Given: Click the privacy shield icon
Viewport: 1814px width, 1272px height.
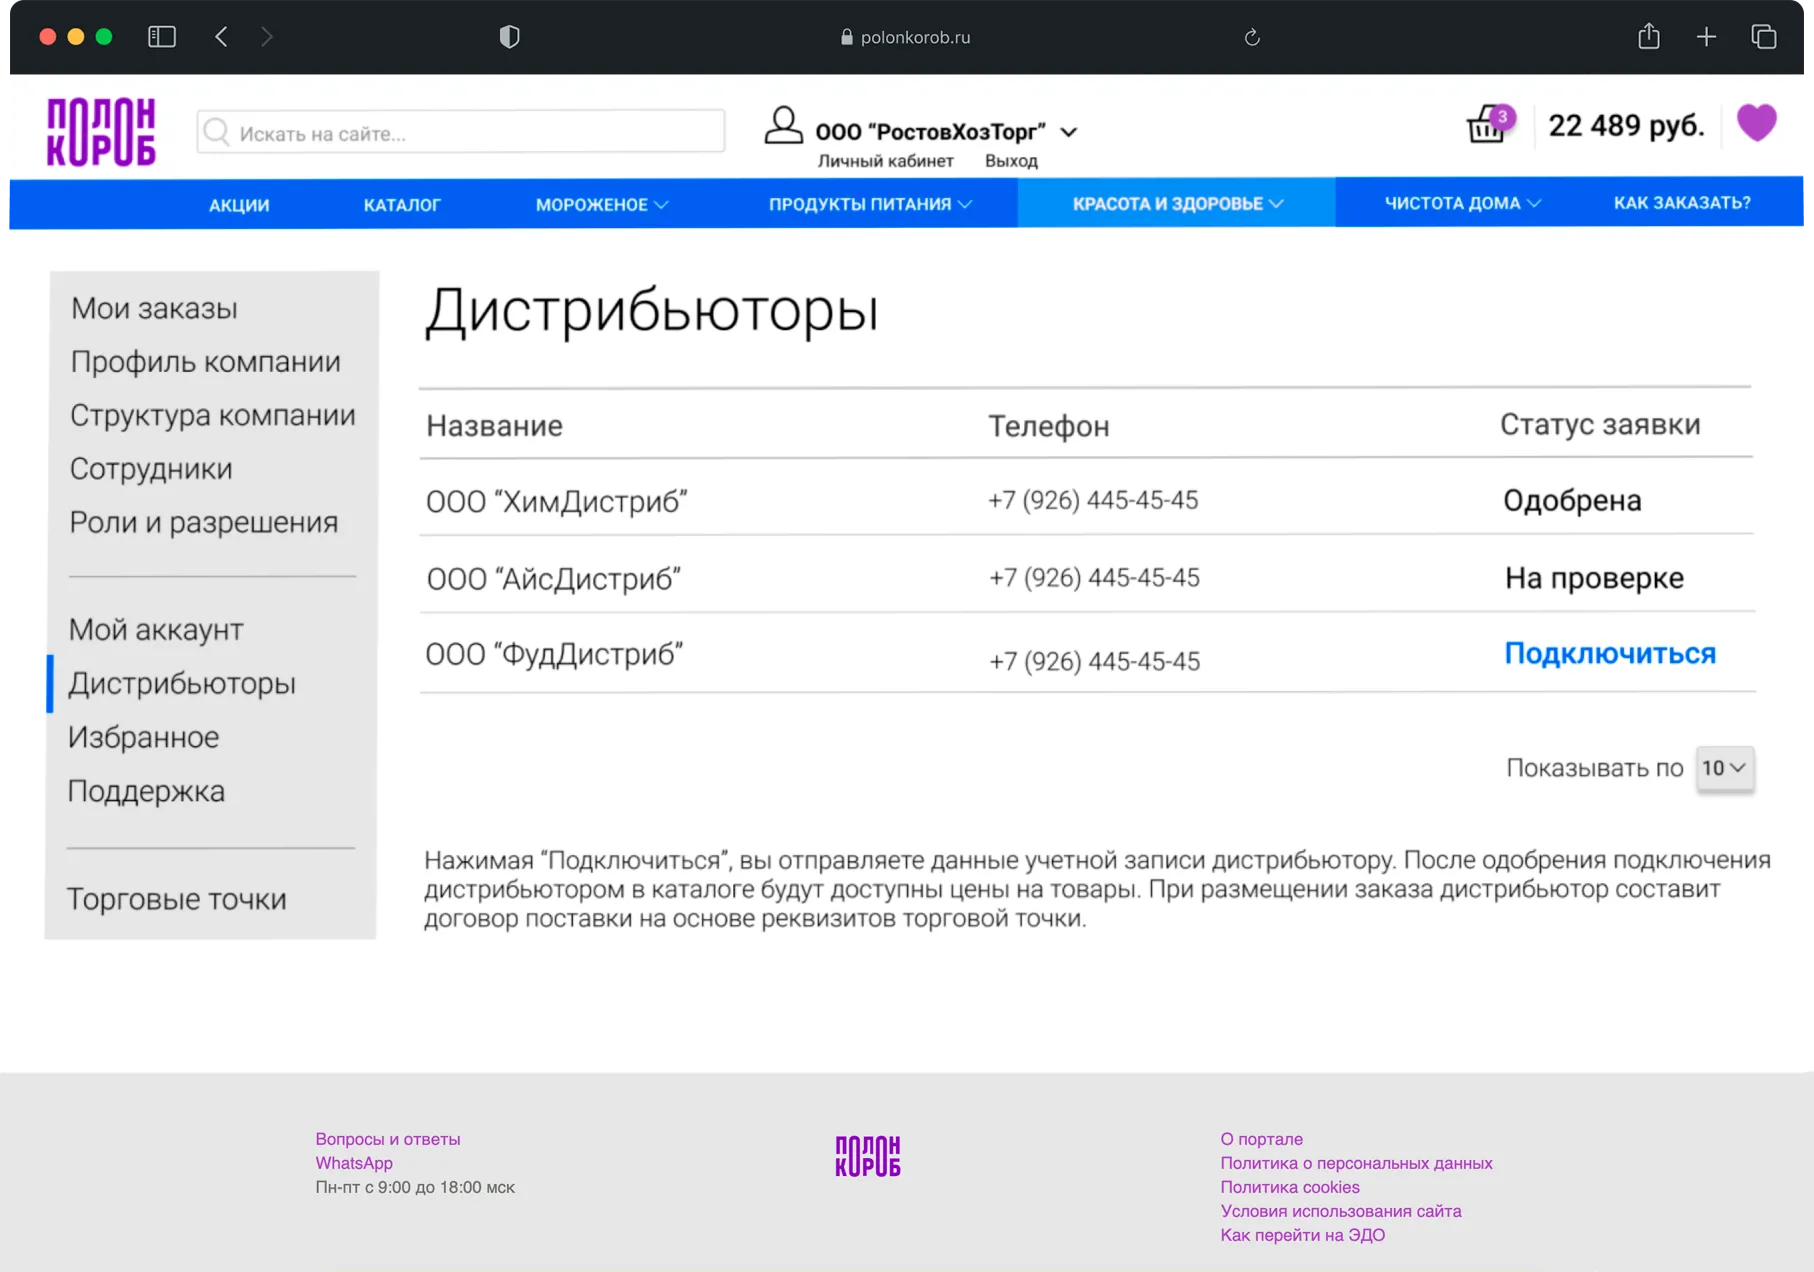Looking at the screenshot, I should click(x=509, y=37).
